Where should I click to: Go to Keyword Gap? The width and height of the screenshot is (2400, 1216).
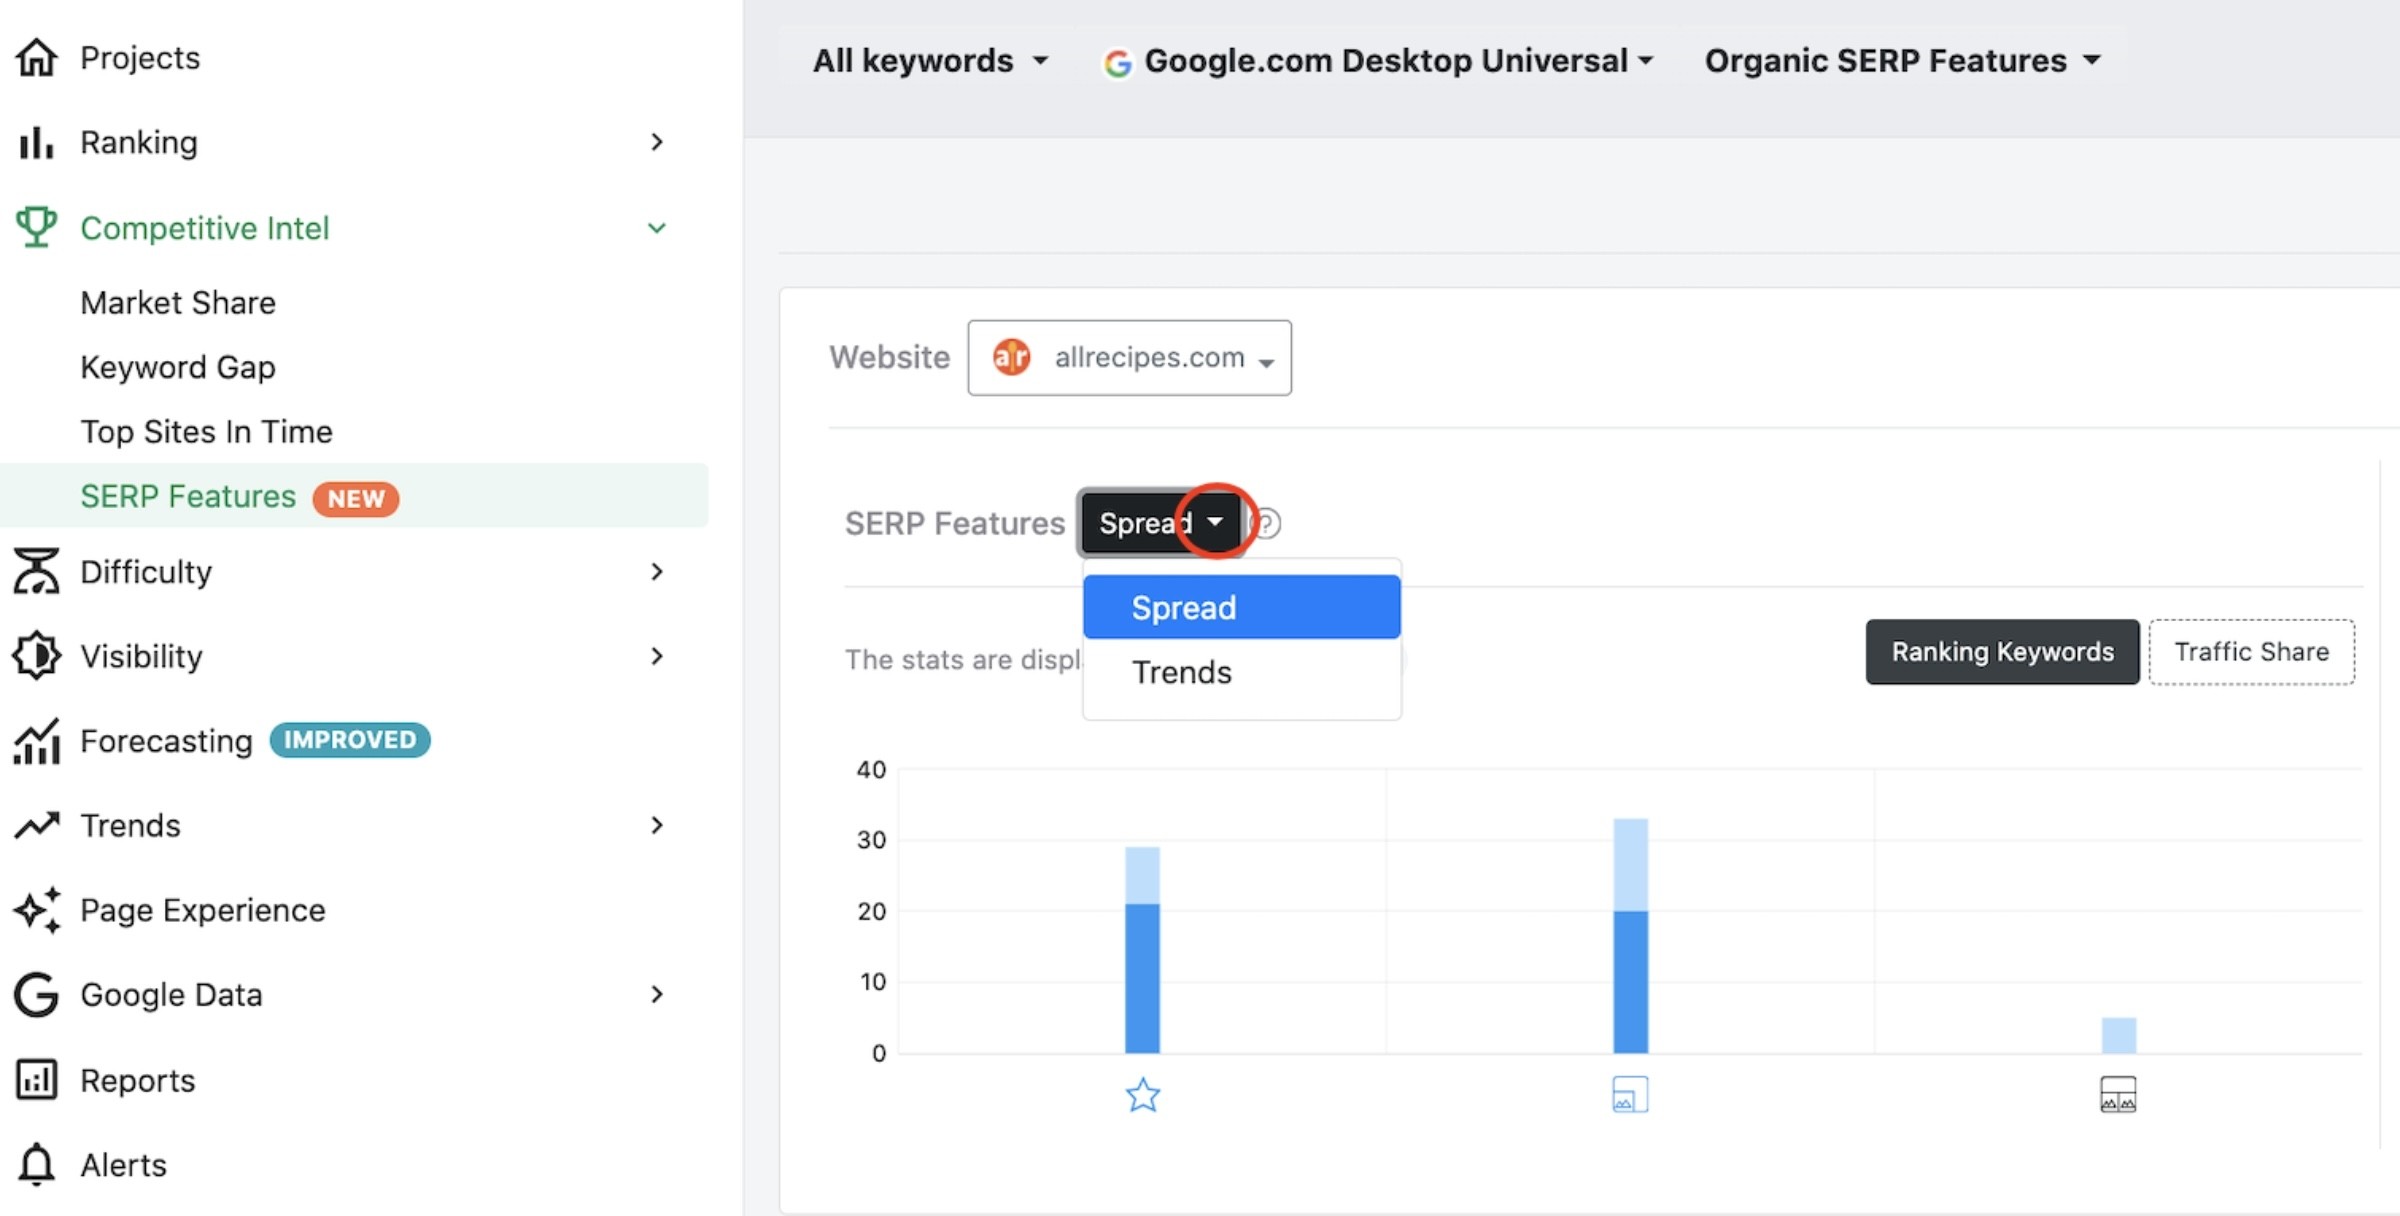click(x=178, y=367)
